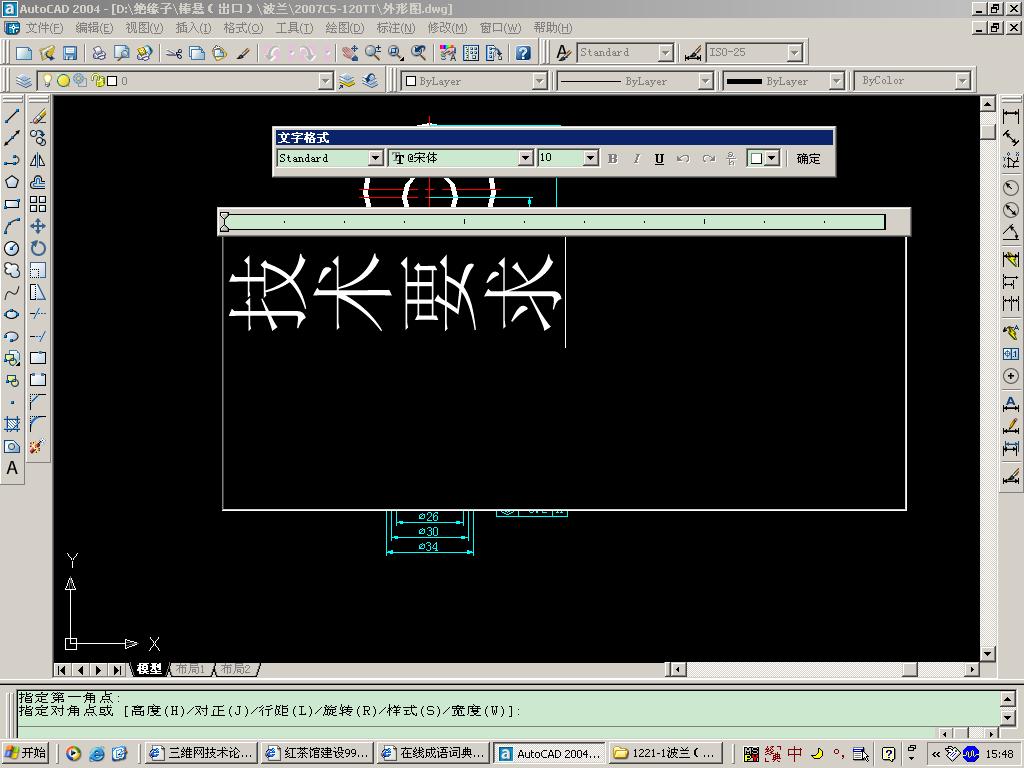The image size is (1024, 768).
Task: Open the Layer Properties Manager icon
Action: coord(24,81)
